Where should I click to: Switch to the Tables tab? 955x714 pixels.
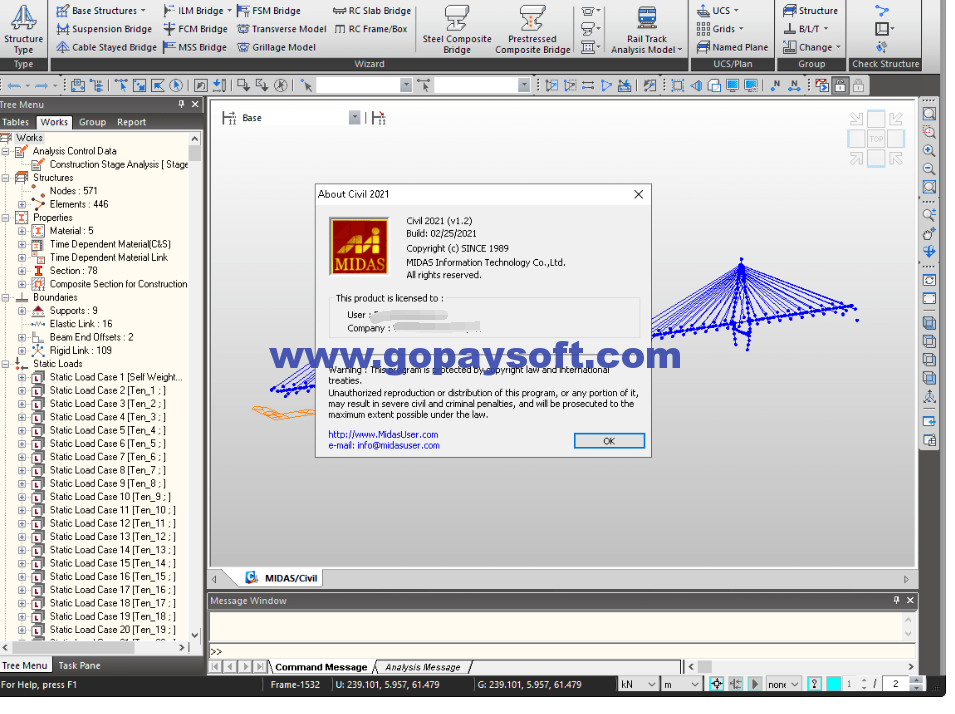pos(16,122)
